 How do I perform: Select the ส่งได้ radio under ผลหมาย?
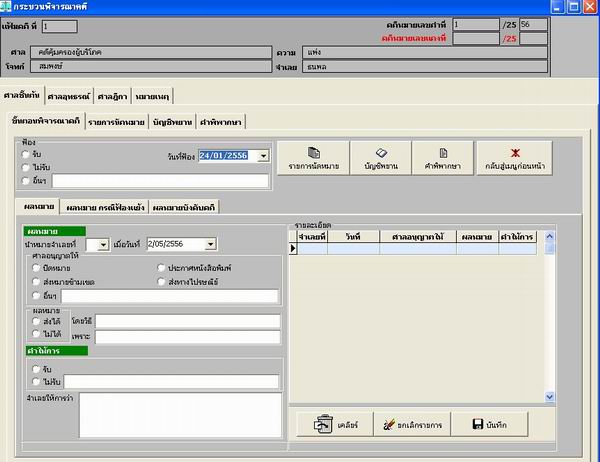[36, 321]
